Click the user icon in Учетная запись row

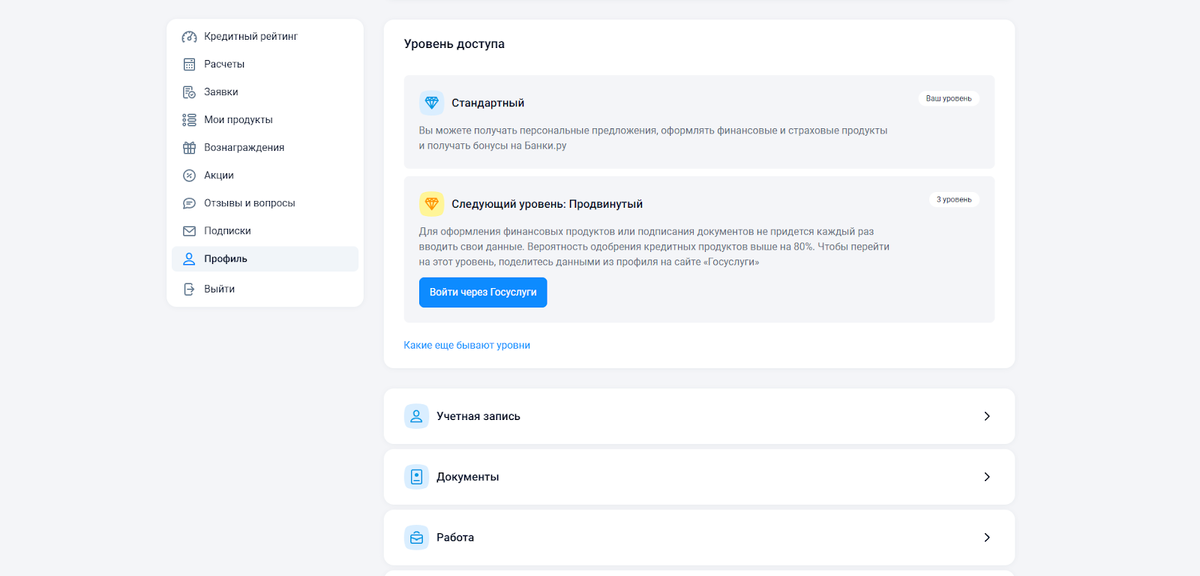click(416, 416)
